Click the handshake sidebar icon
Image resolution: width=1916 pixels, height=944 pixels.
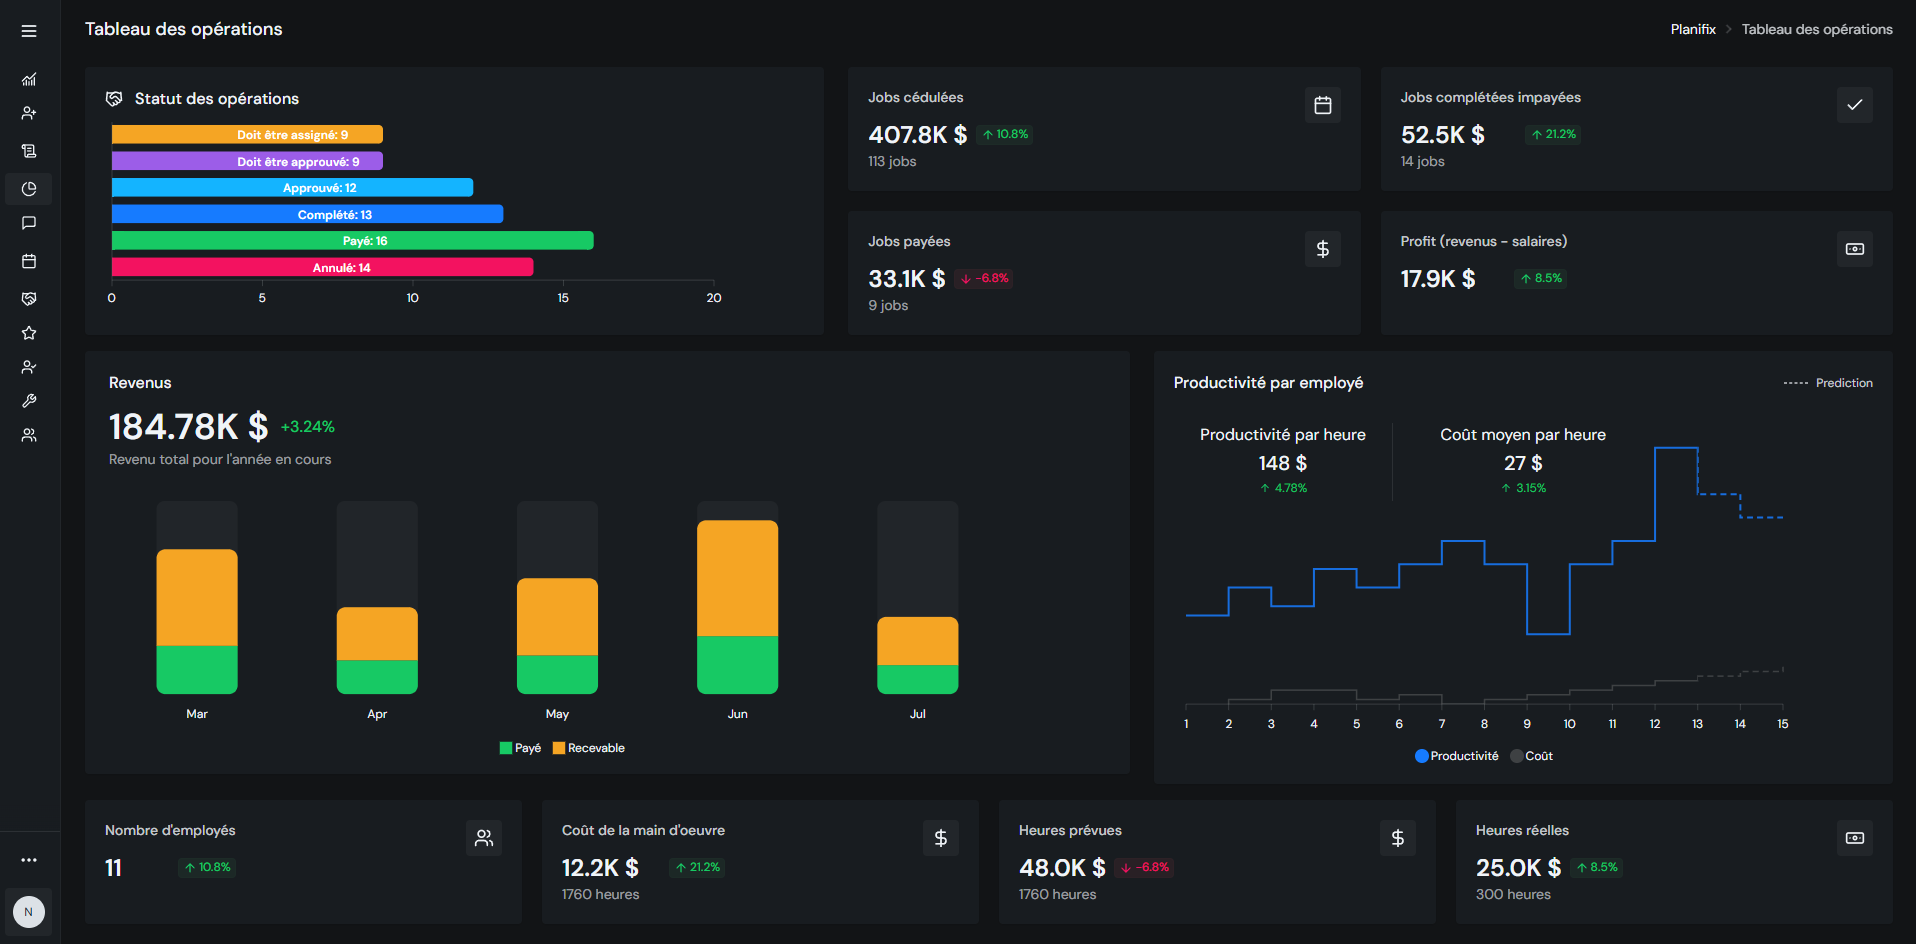click(x=29, y=298)
